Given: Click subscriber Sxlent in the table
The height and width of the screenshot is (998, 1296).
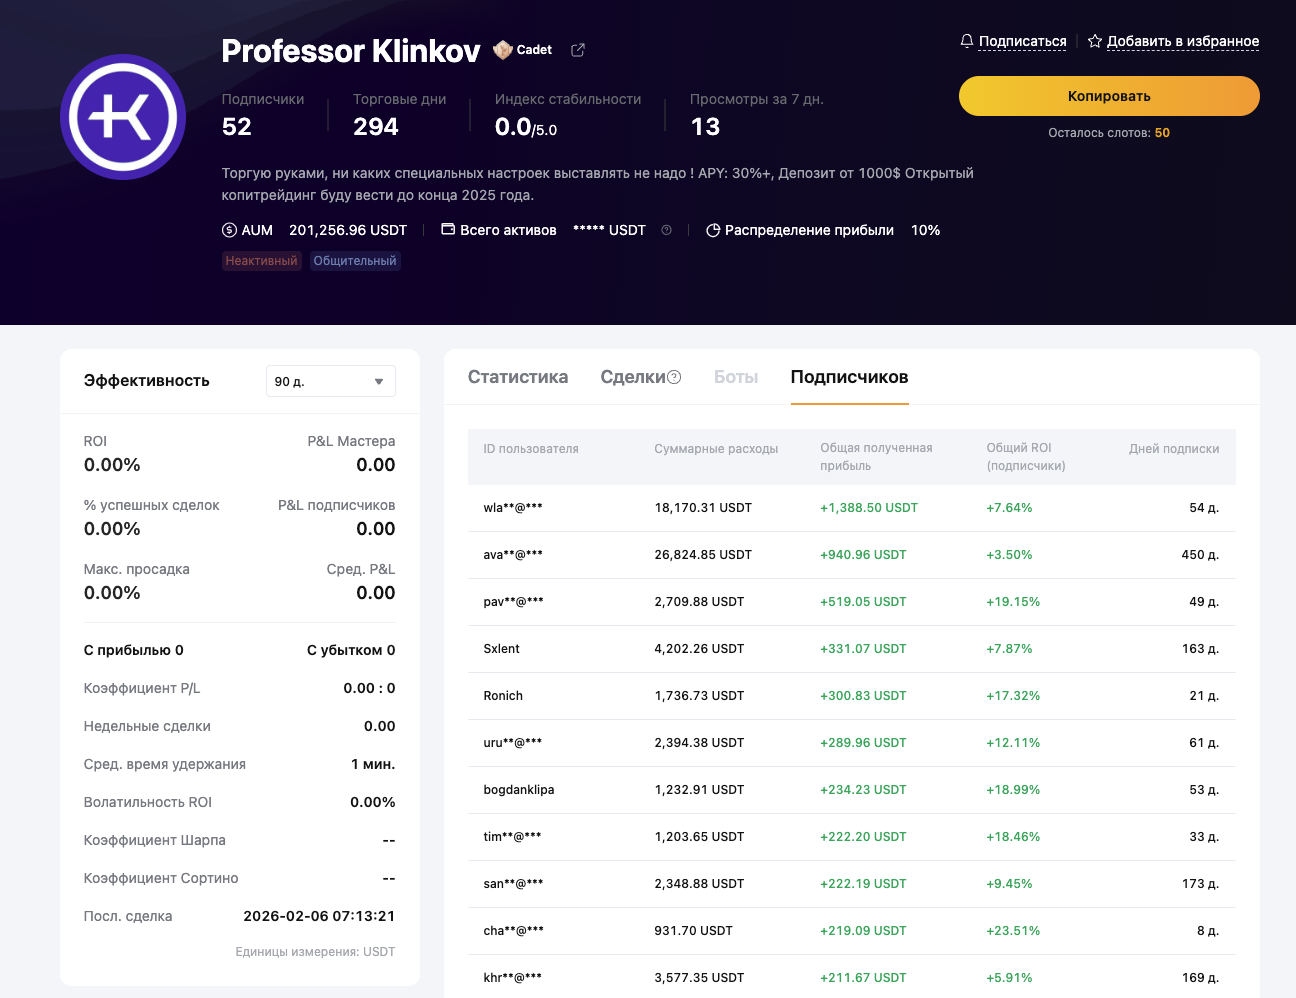Looking at the screenshot, I should [502, 649].
